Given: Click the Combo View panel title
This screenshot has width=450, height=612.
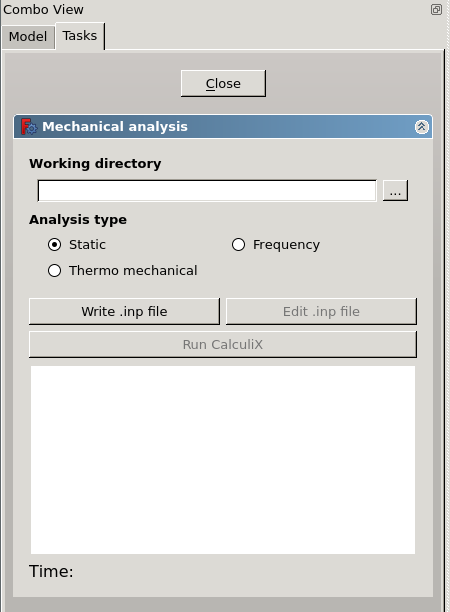Looking at the screenshot, I should coord(43,9).
